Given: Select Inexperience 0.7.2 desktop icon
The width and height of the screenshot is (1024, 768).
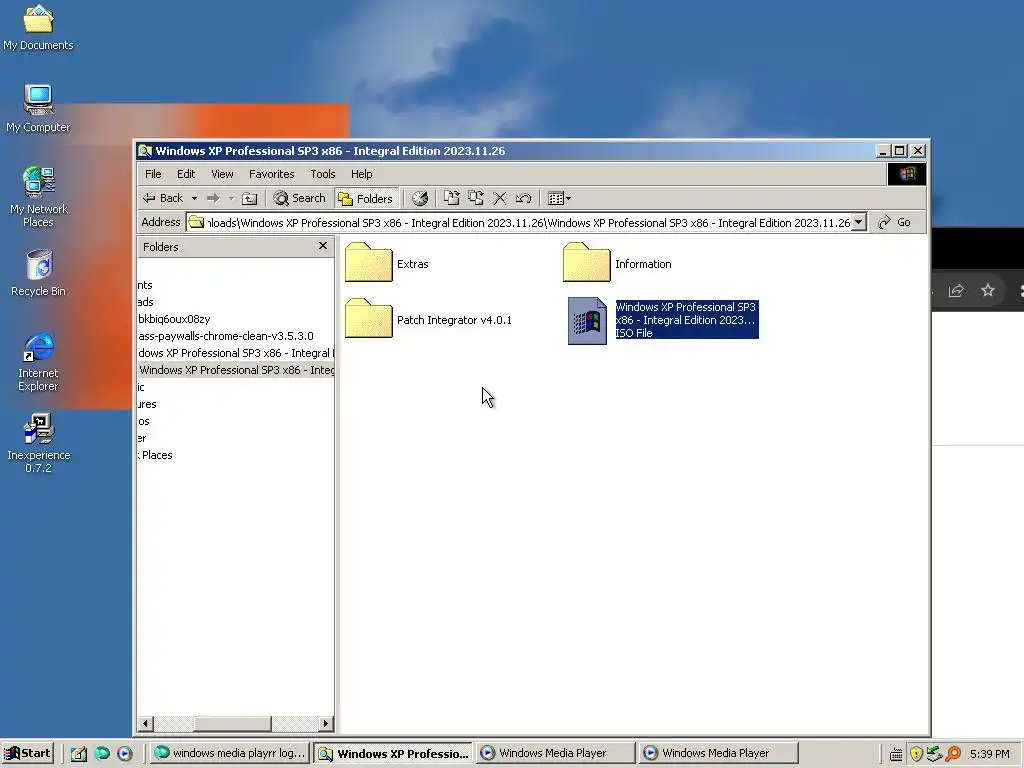Looking at the screenshot, I should pos(39,442).
